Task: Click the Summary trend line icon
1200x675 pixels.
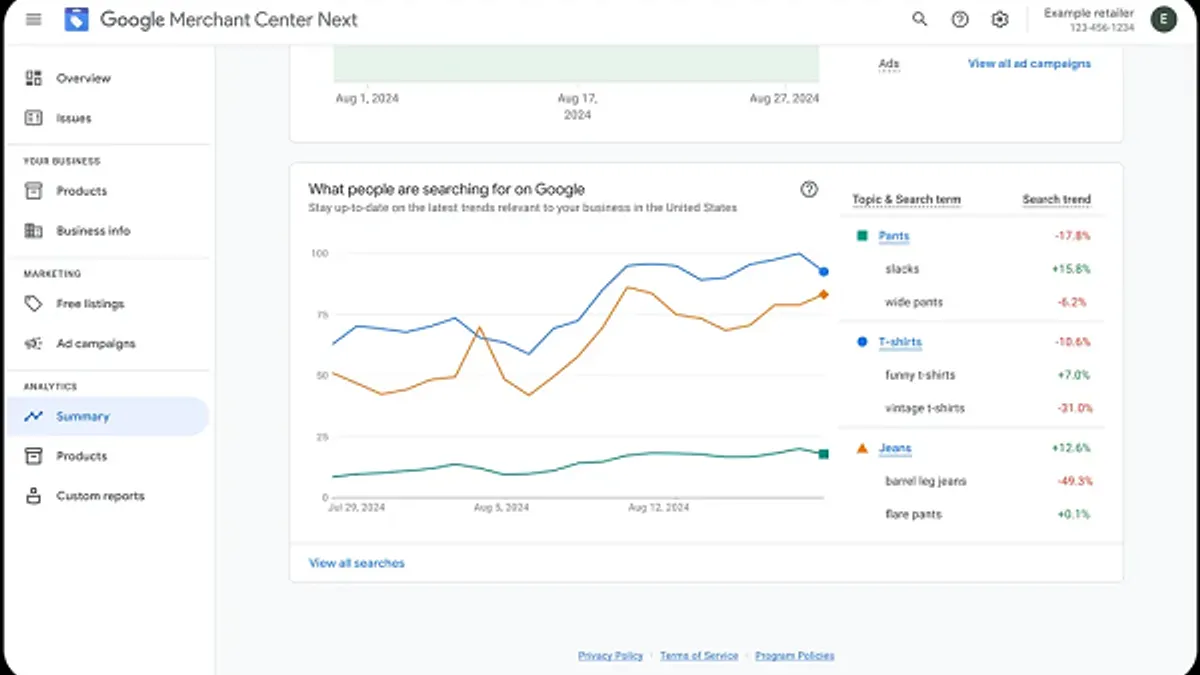Action: pyautogui.click(x=34, y=417)
